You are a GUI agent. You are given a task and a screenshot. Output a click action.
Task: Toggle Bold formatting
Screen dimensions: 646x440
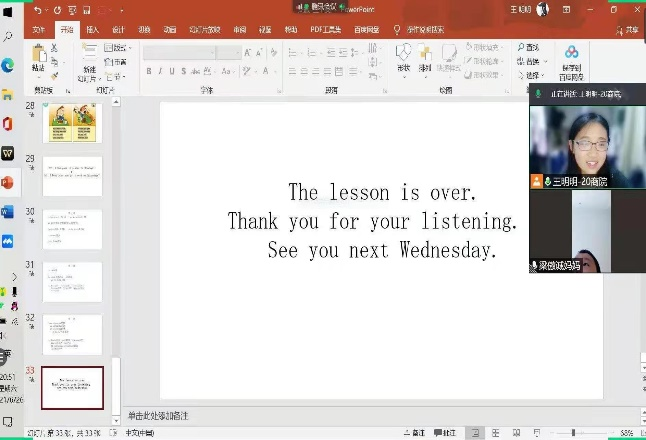click(x=149, y=72)
